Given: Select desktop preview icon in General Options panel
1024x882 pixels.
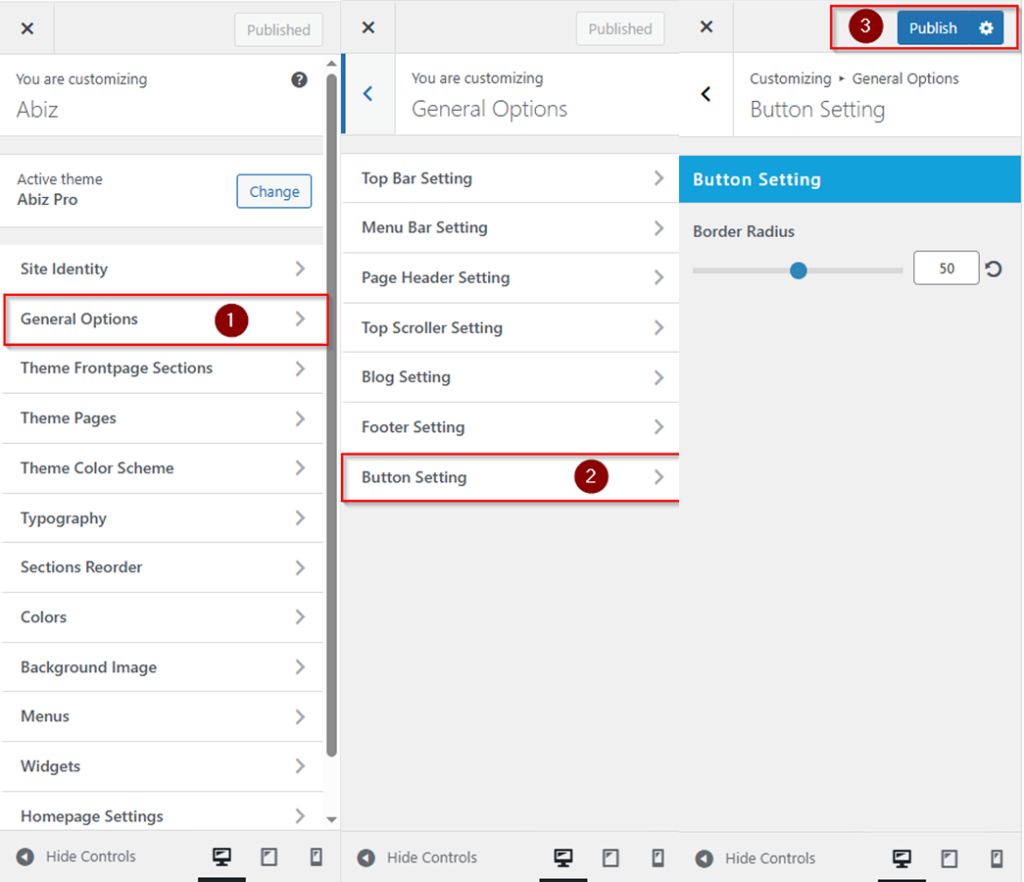Looking at the screenshot, I should (563, 858).
